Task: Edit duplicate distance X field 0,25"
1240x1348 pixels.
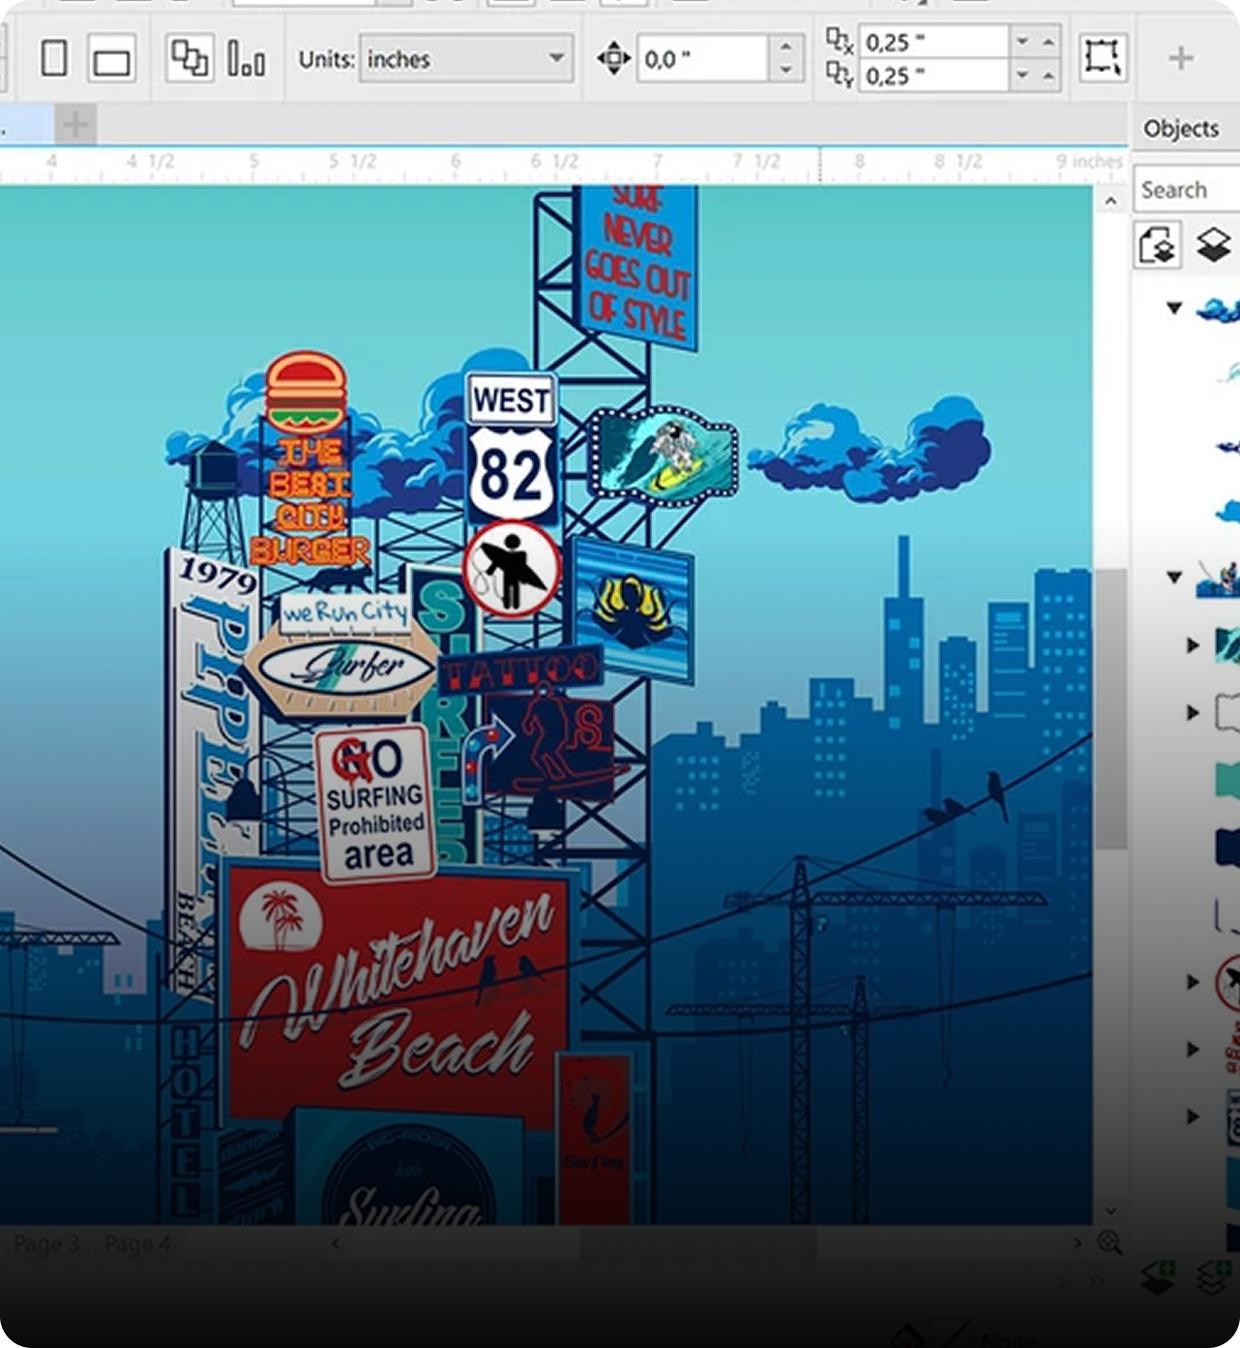Action: 934,42
